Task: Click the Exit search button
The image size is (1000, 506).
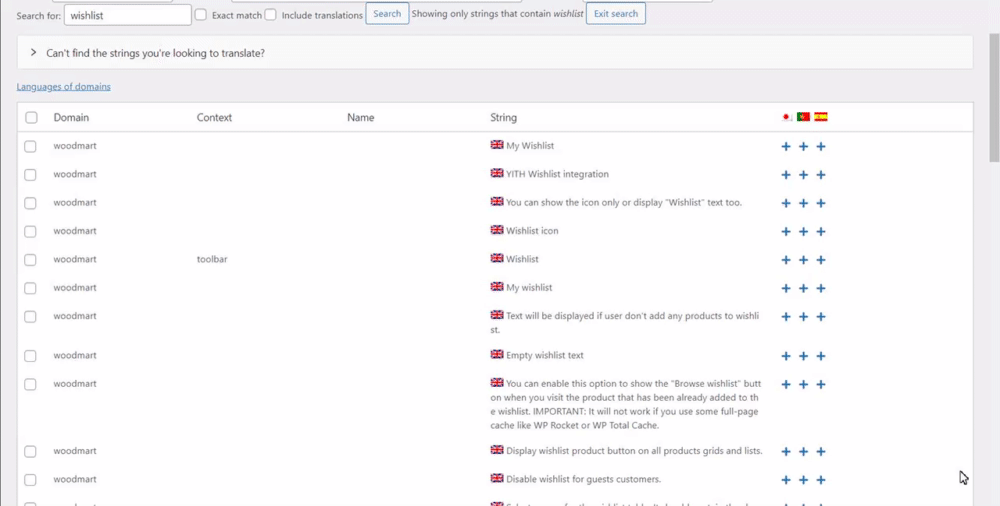Action: pyautogui.click(x=615, y=13)
